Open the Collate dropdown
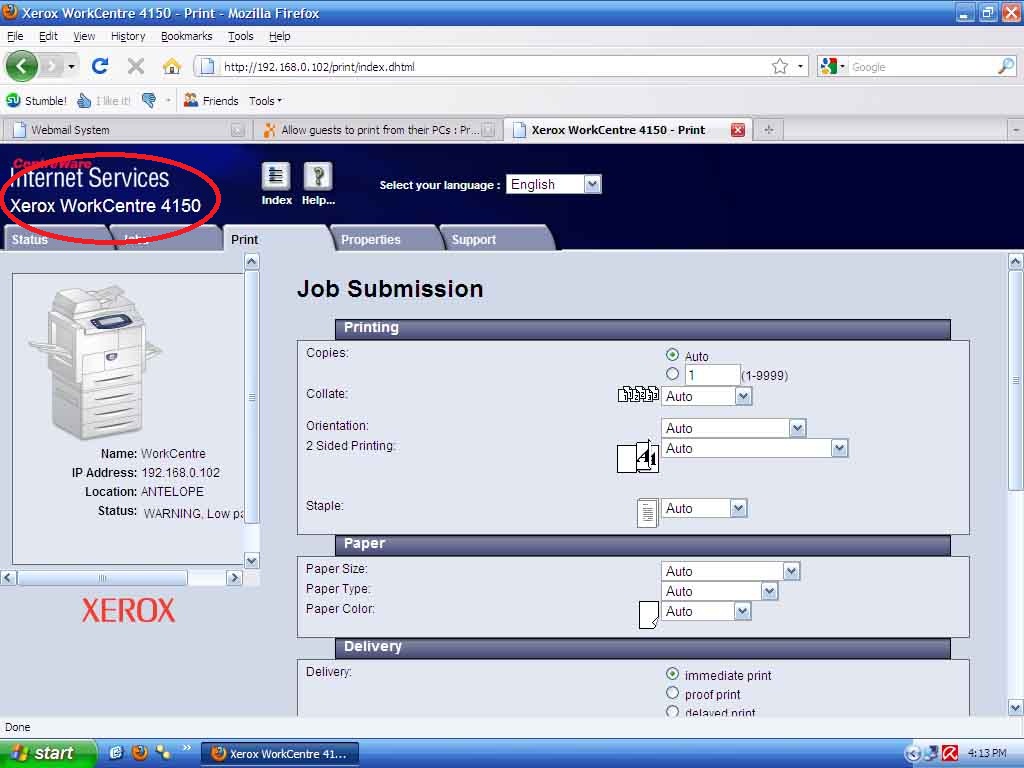 pyautogui.click(x=707, y=396)
